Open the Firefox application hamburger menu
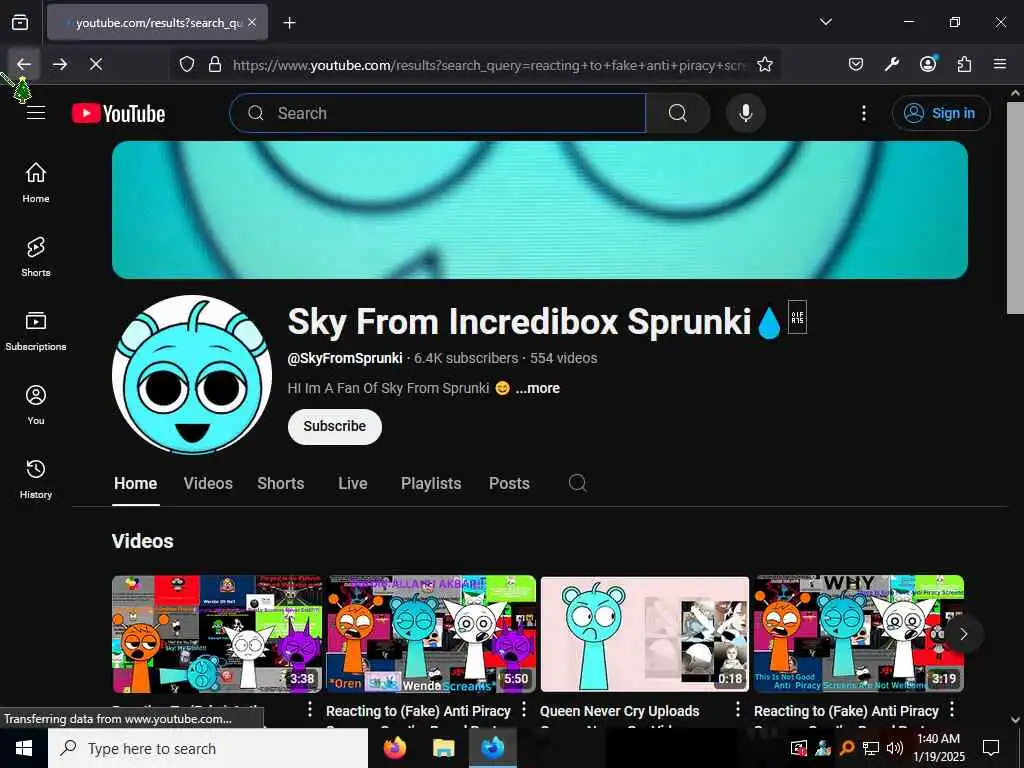Image resolution: width=1024 pixels, height=768 pixels. tap(1000, 64)
